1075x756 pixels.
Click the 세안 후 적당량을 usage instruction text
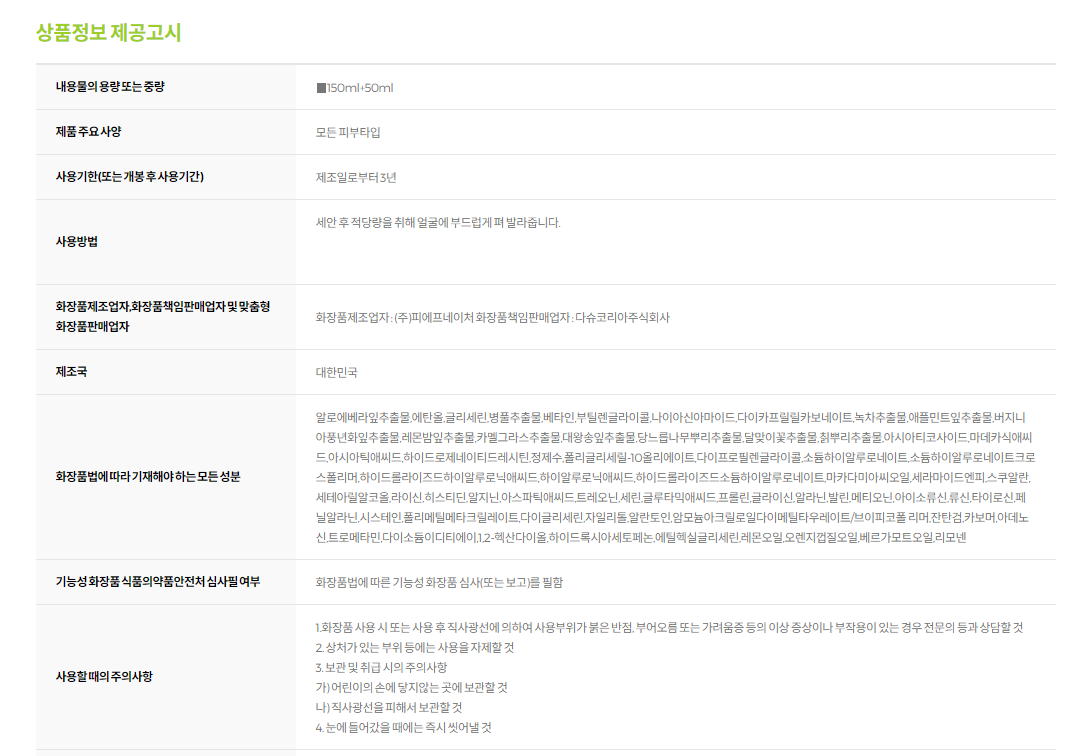click(438, 222)
